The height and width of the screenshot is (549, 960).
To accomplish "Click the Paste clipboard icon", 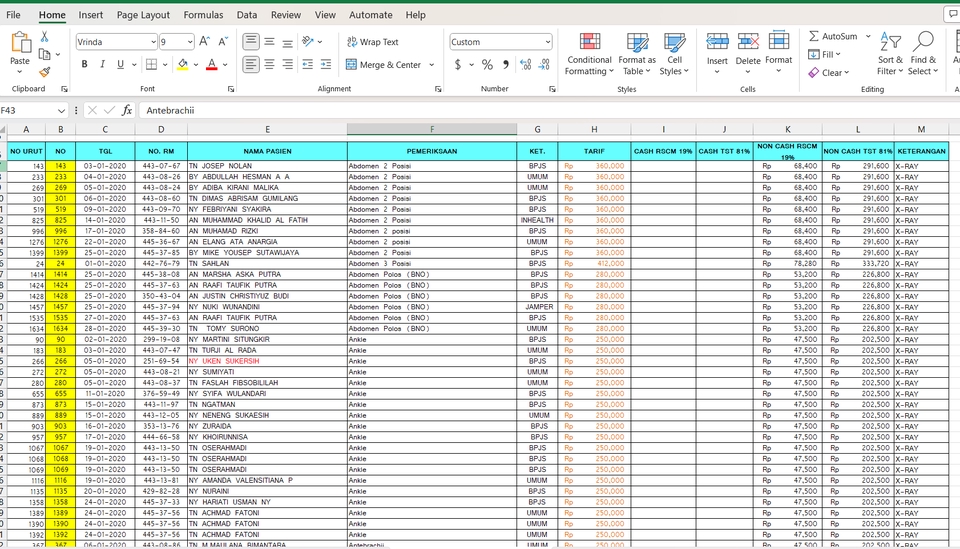I will click(x=20, y=43).
